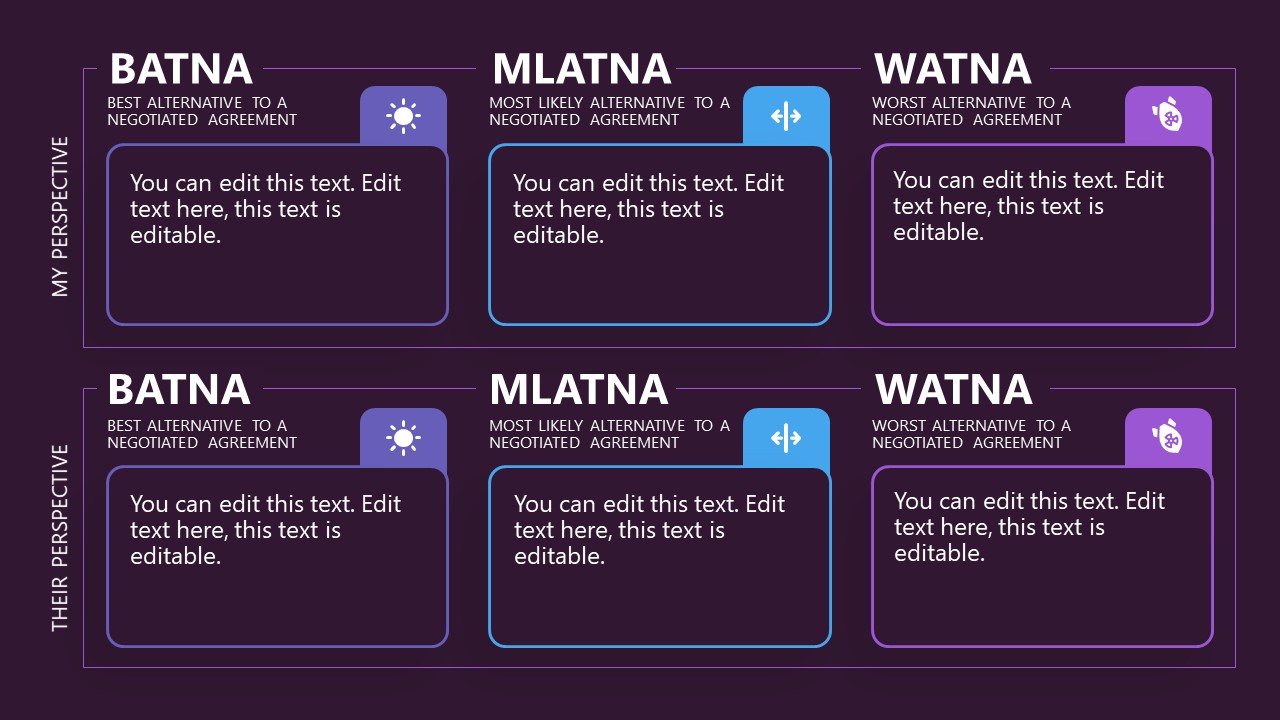The width and height of the screenshot is (1280, 720).
Task: Select the blue arrows icon in top MLATNA
Action: 786,116
